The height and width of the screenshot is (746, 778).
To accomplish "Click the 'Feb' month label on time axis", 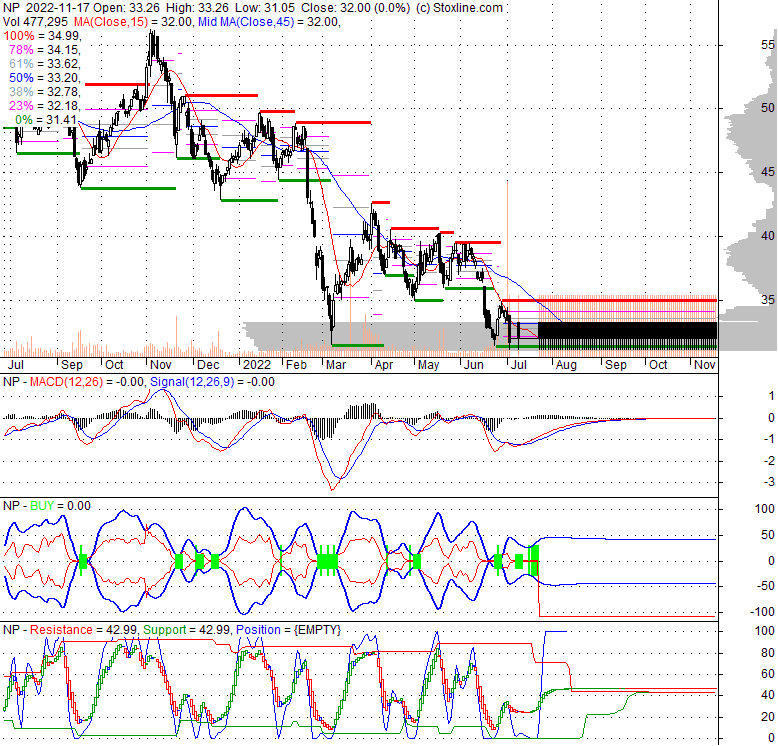I will pyautogui.click(x=296, y=365).
